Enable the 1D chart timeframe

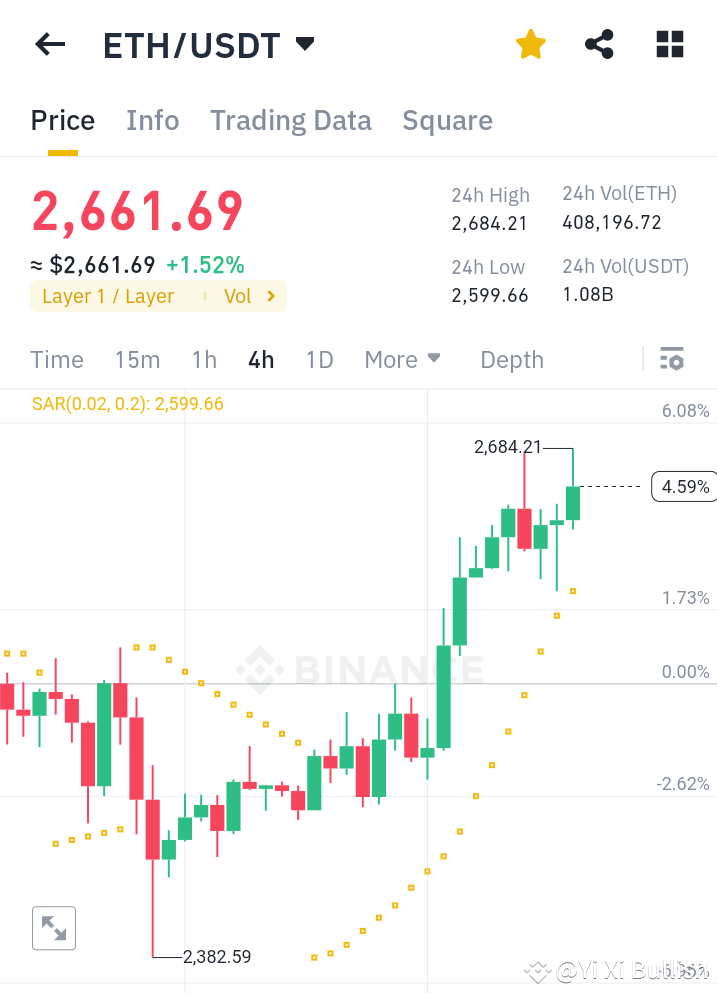(x=319, y=359)
